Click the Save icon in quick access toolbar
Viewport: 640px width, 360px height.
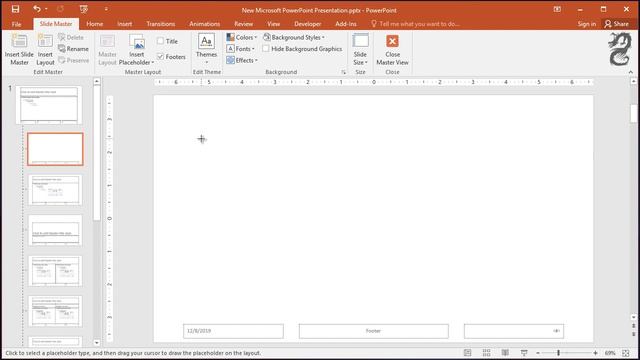pyautogui.click(x=16, y=9)
